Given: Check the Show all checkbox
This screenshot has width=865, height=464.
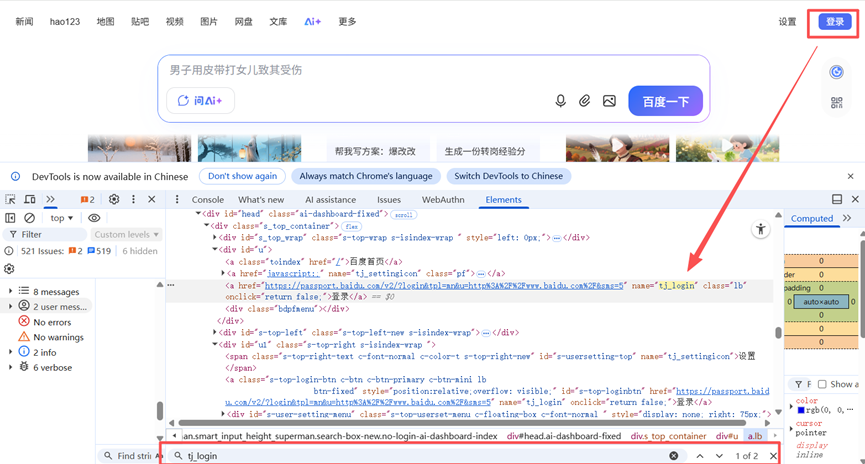Looking at the screenshot, I should pos(822,384).
